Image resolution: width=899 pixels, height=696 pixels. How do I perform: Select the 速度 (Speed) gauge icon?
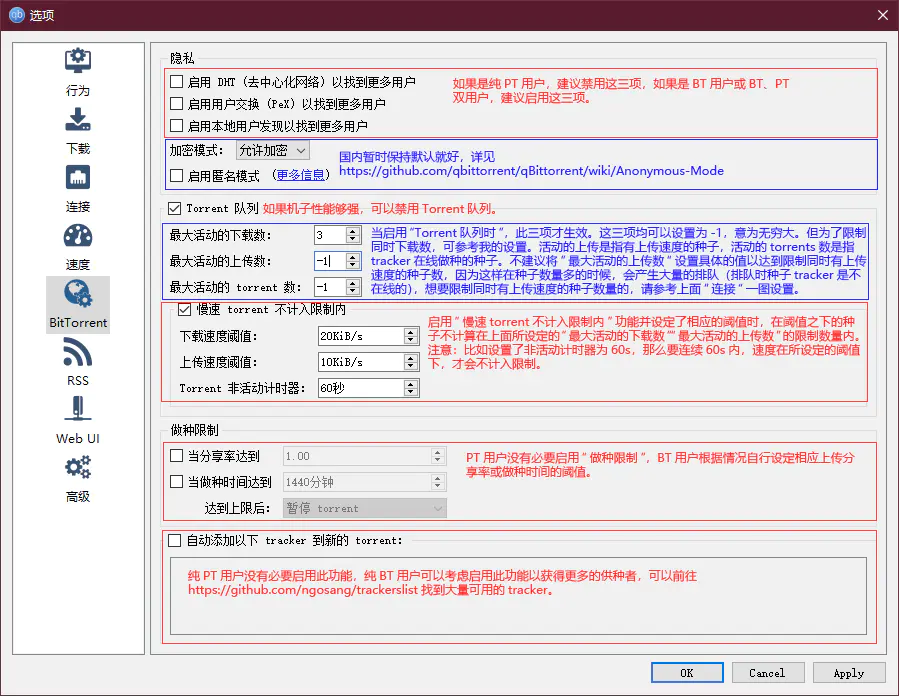tap(78, 236)
